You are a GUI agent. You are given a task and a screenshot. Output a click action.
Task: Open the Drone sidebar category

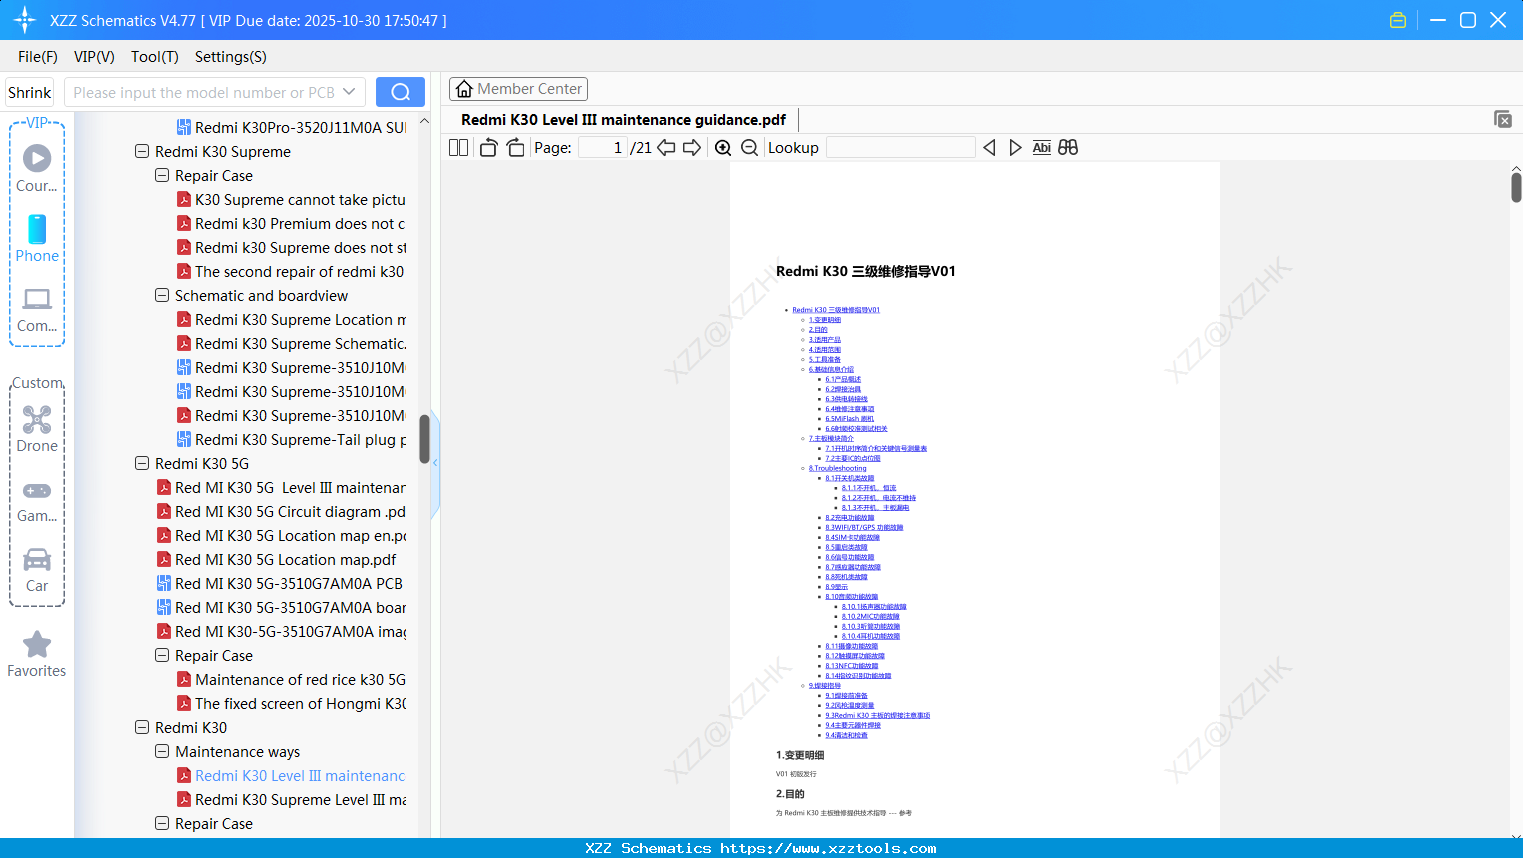[x=37, y=429]
